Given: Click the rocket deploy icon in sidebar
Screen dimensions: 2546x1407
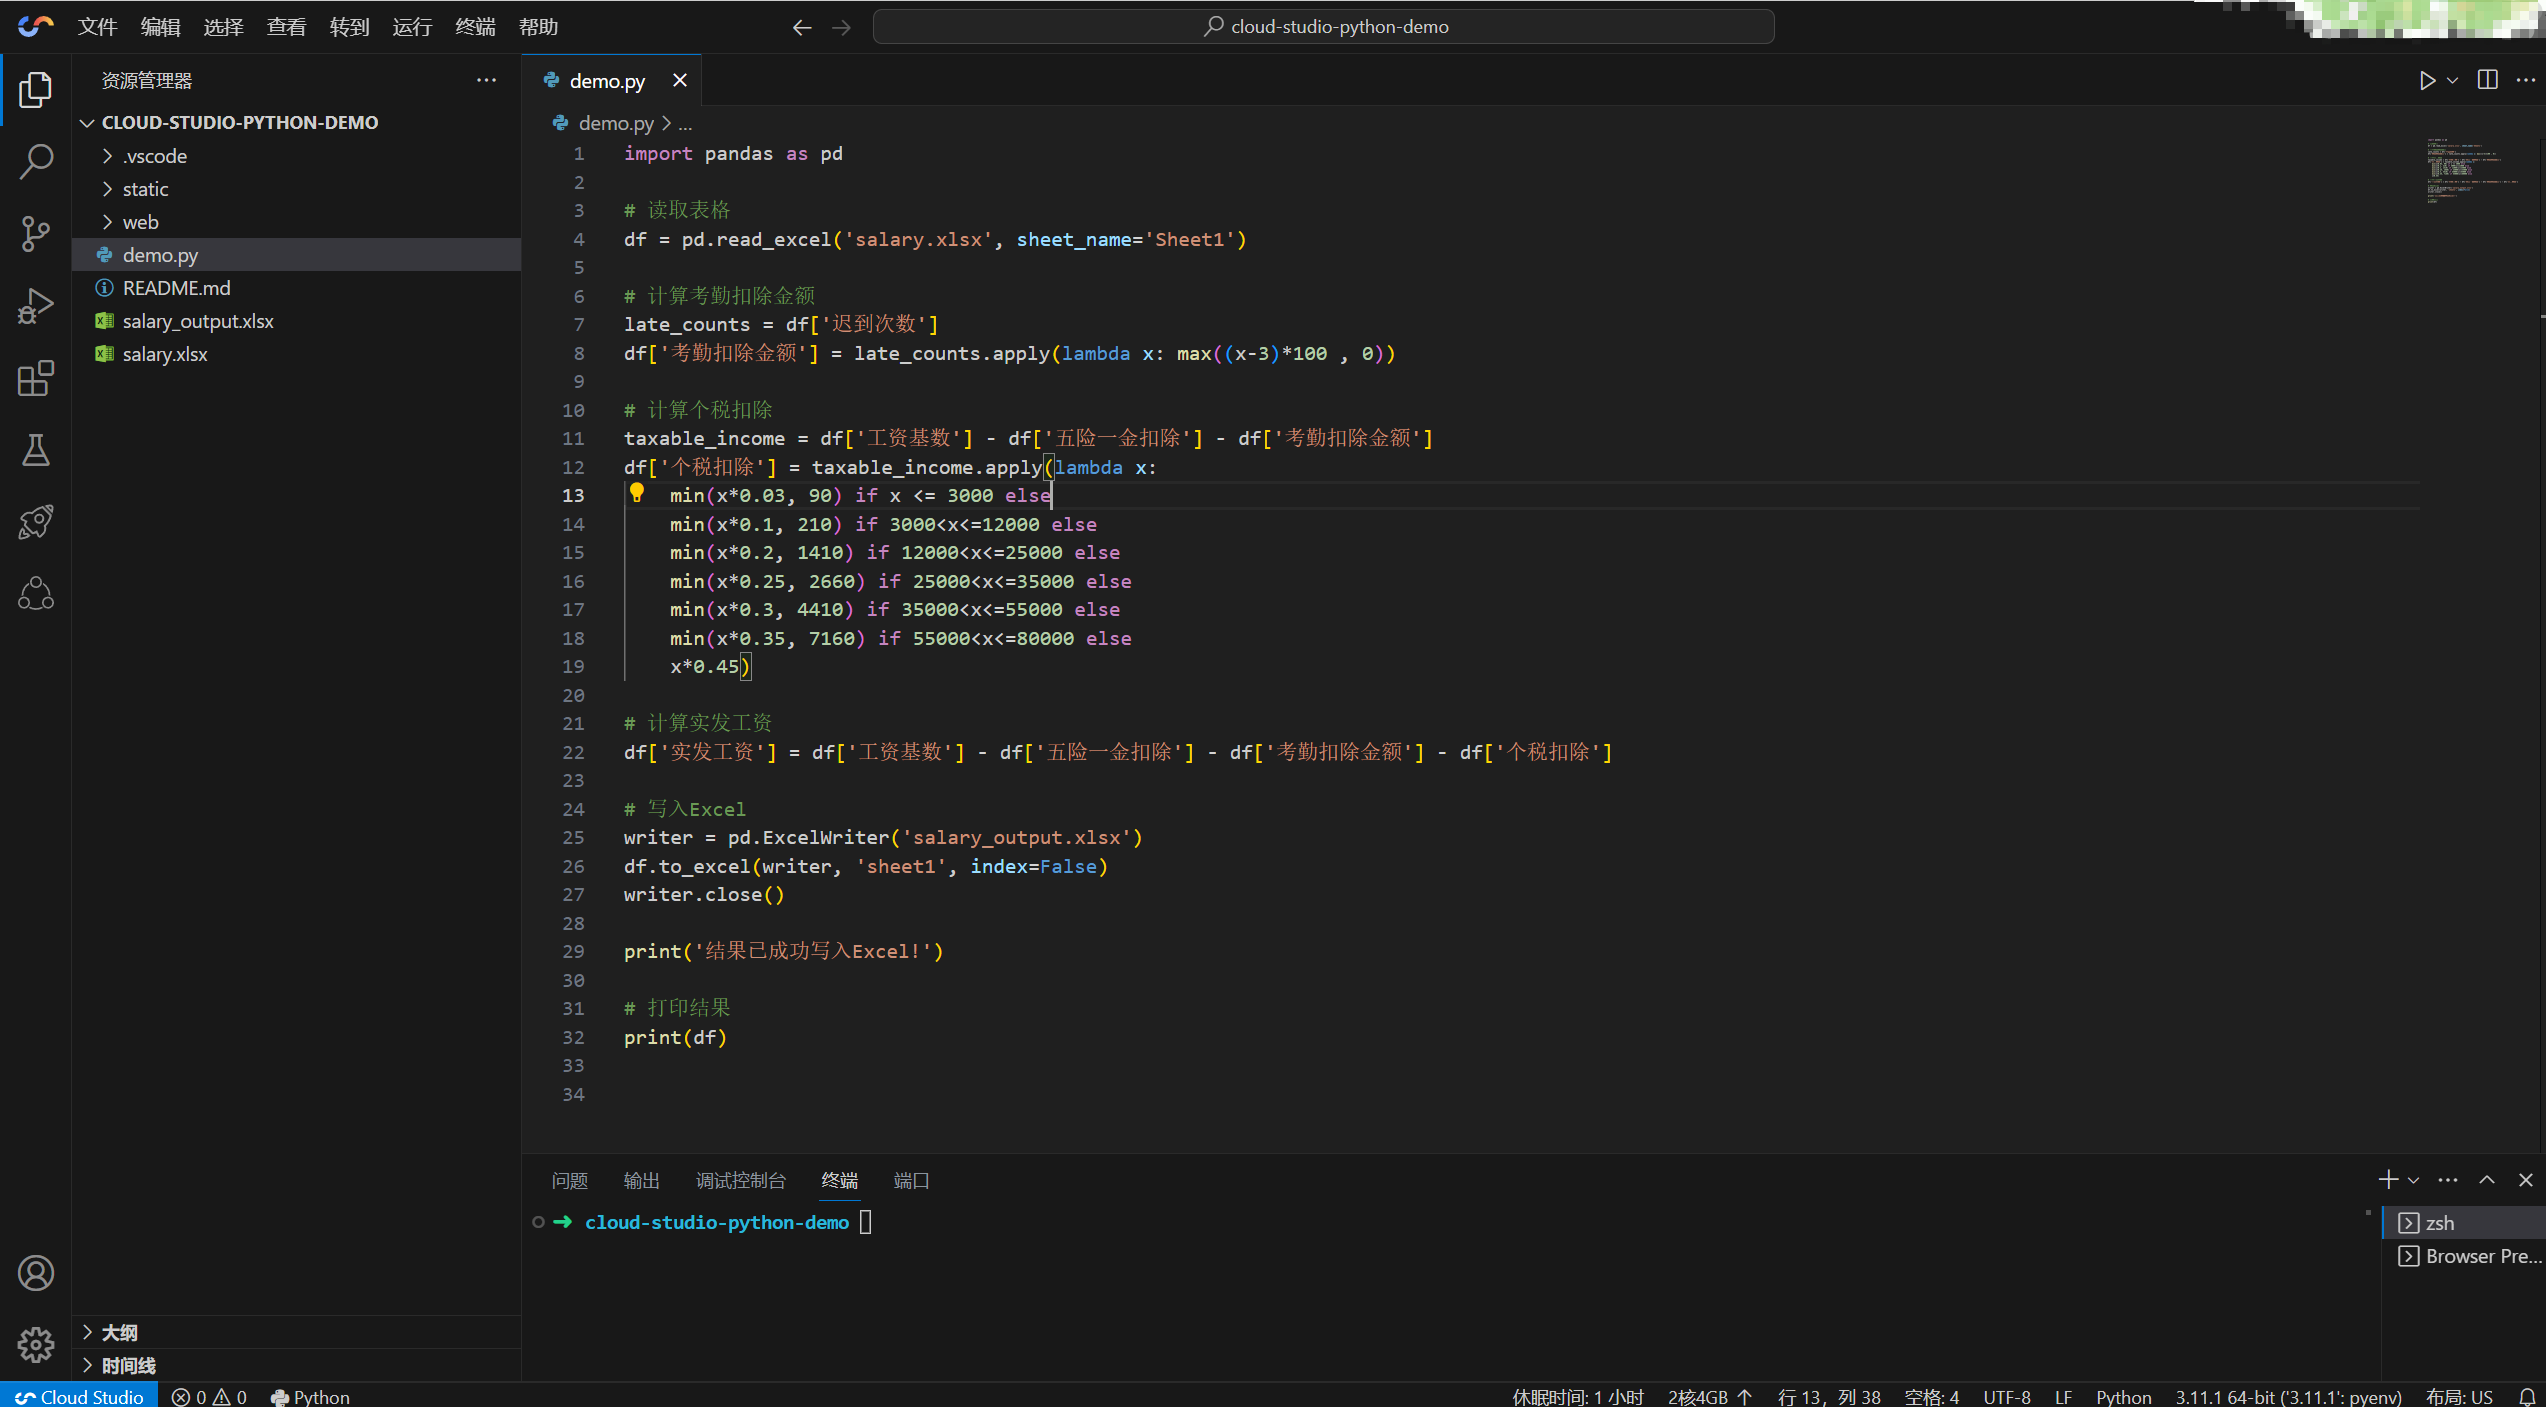Looking at the screenshot, I should (x=36, y=522).
